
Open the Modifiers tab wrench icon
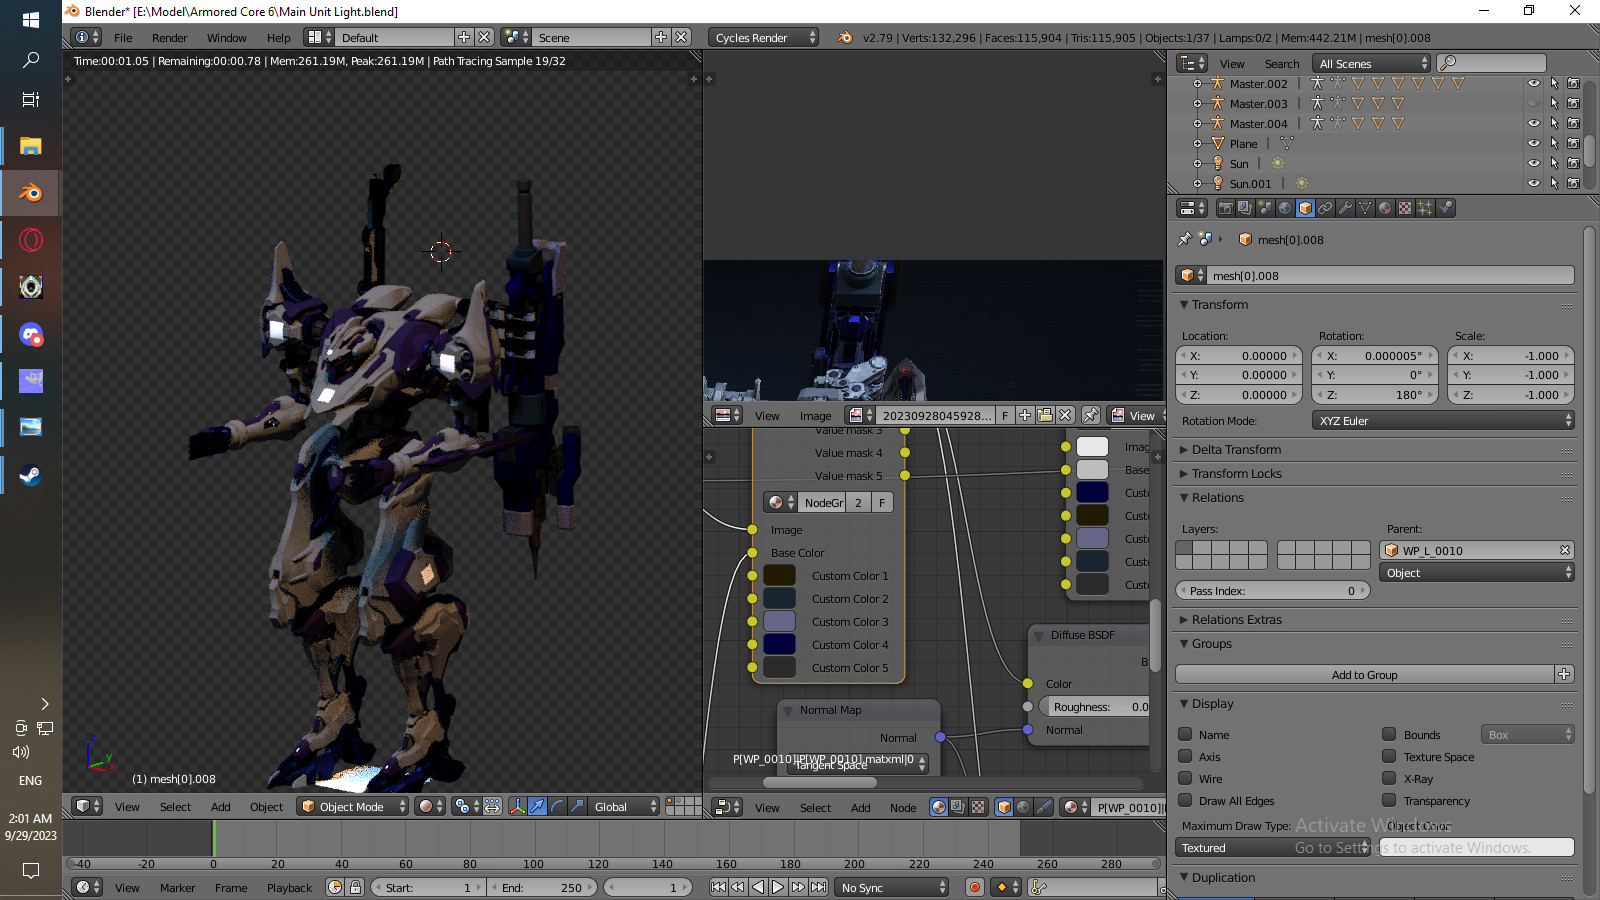click(1345, 208)
